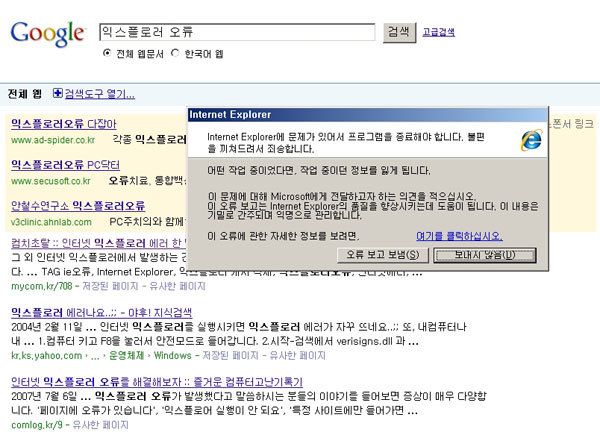This screenshot has height=435, width=600.
Task: Open the 인터넷 익스플로러 오류를 해결해보자 result
Action: pos(157,382)
